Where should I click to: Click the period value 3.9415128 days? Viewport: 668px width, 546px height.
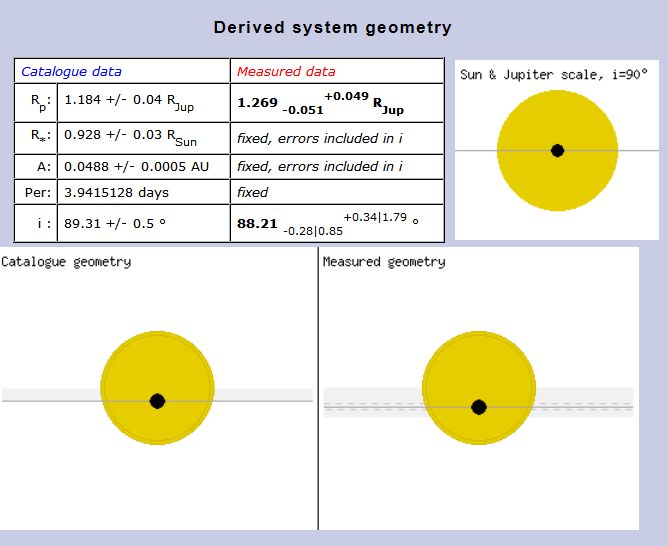tap(116, 192)
